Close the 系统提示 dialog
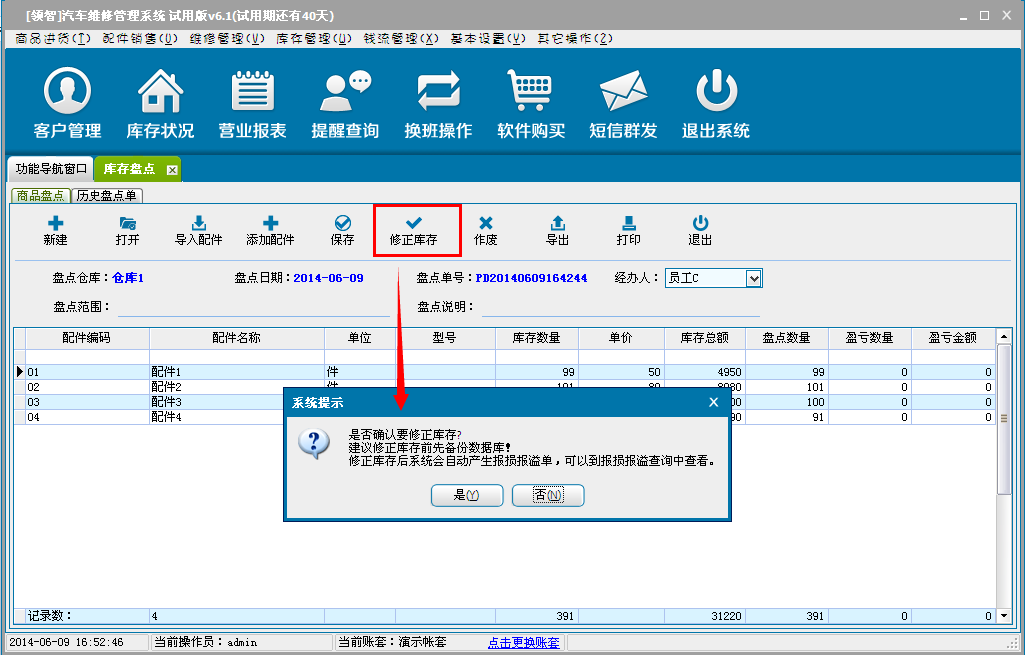The width and height of the screenshot is (1025, 655). pos(713,402)
